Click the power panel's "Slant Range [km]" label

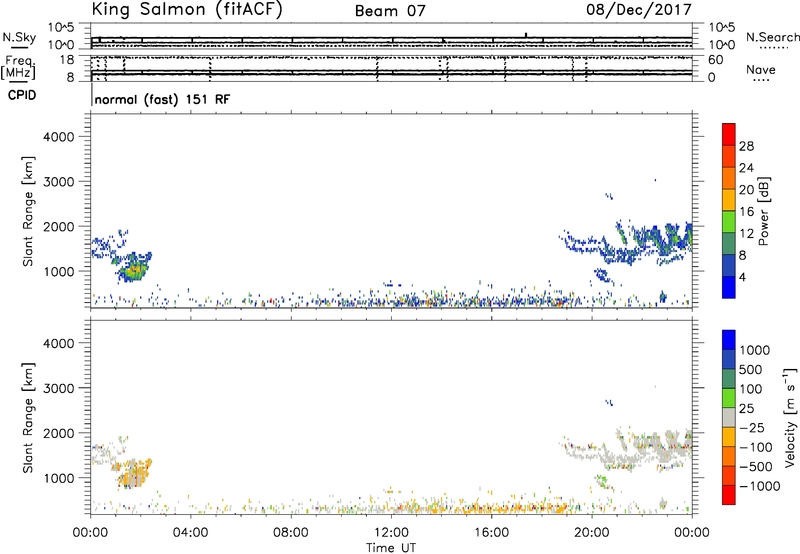point(28,211)
